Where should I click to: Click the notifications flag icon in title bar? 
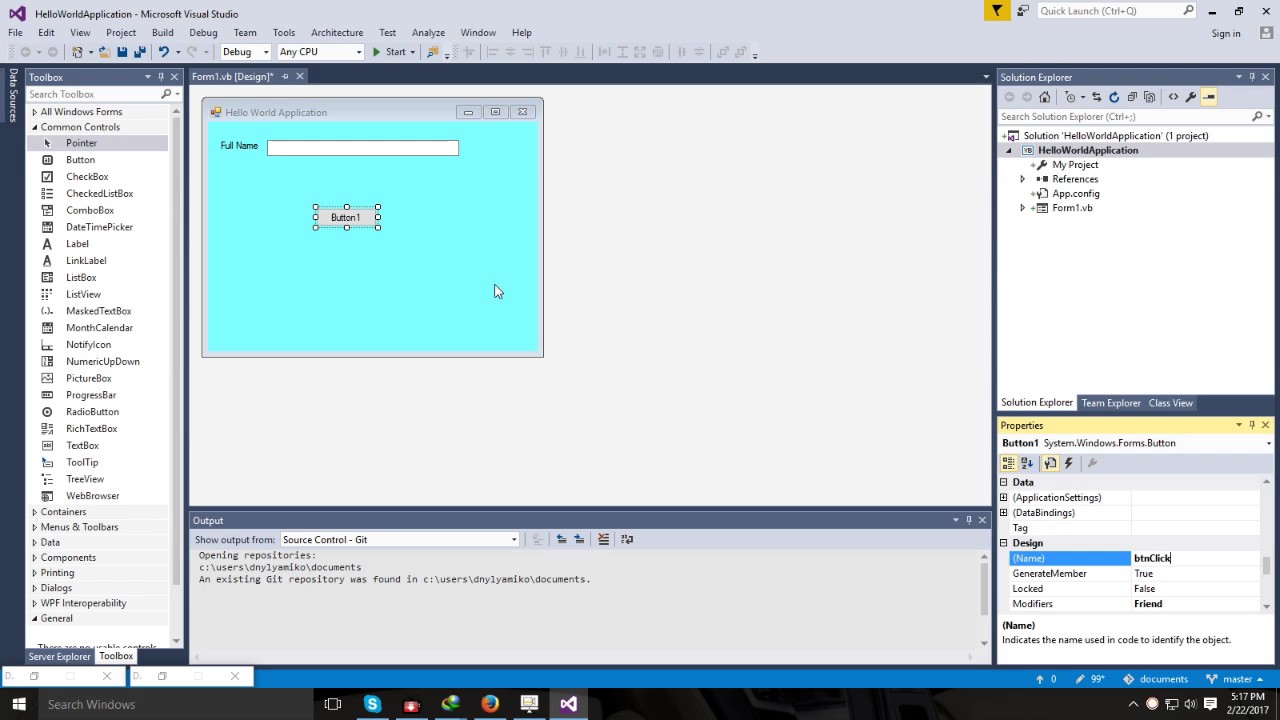(997, 11)
